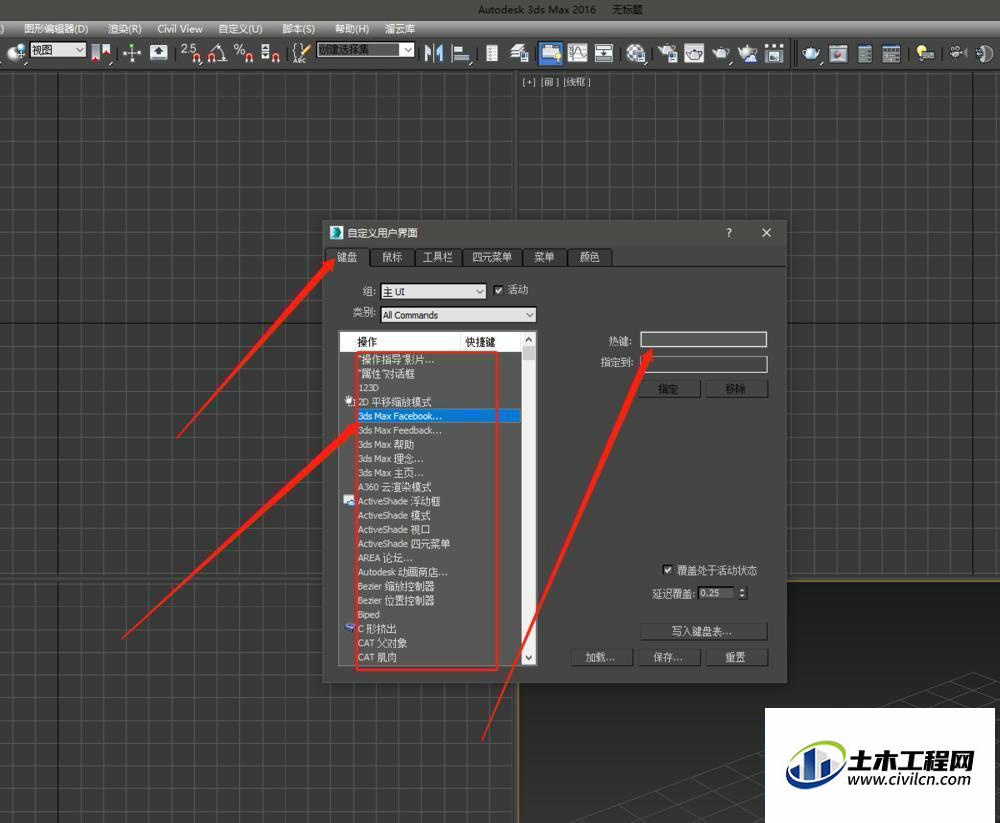Open the 组 主 UI dropdown

coord(433,292)
